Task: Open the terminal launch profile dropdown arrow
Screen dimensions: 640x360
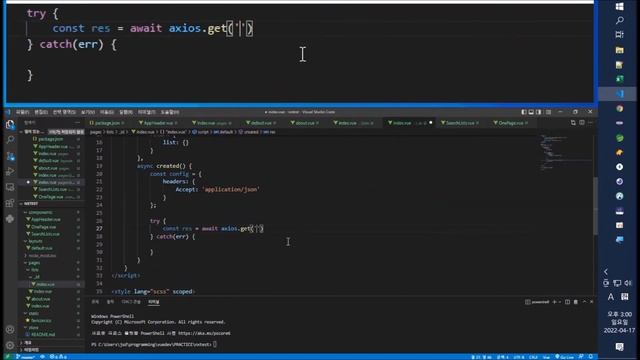Action: click(560, 302)
